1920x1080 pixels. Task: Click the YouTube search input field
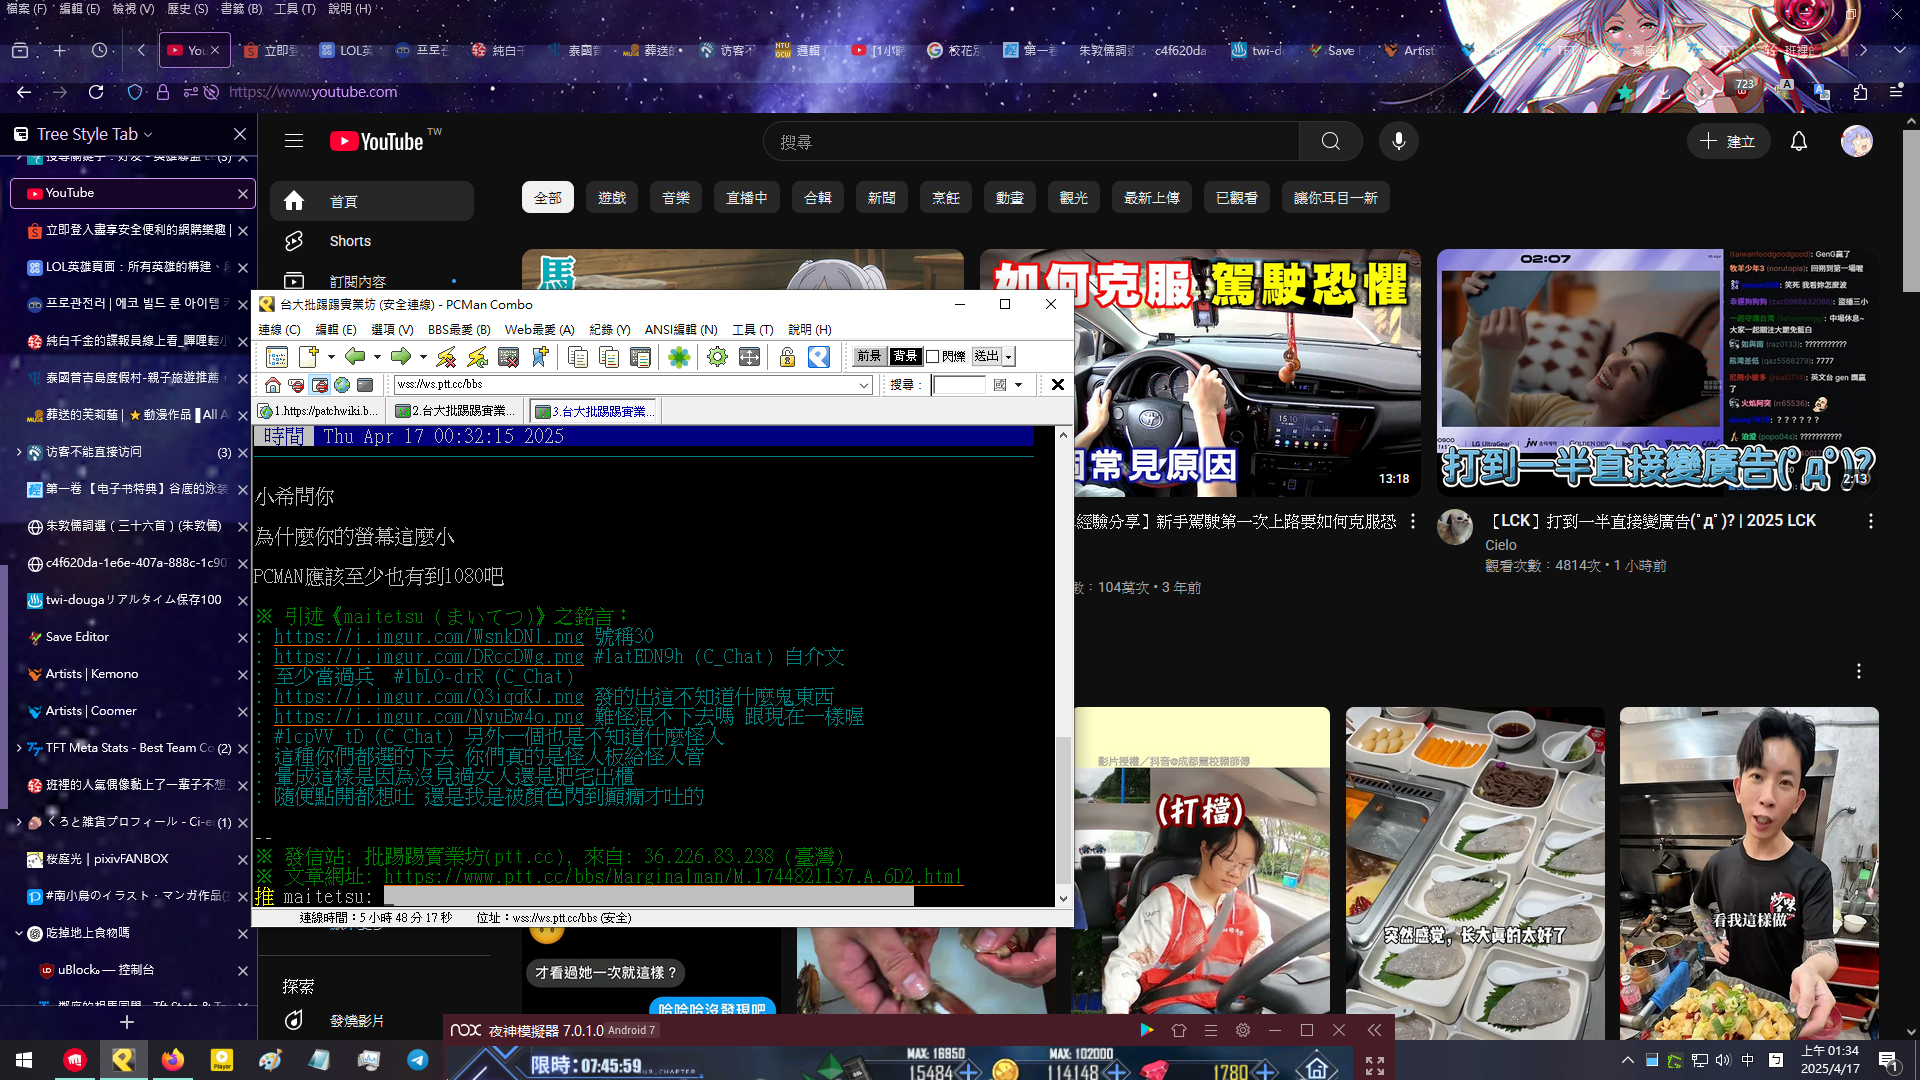(x=1031, y=142)
